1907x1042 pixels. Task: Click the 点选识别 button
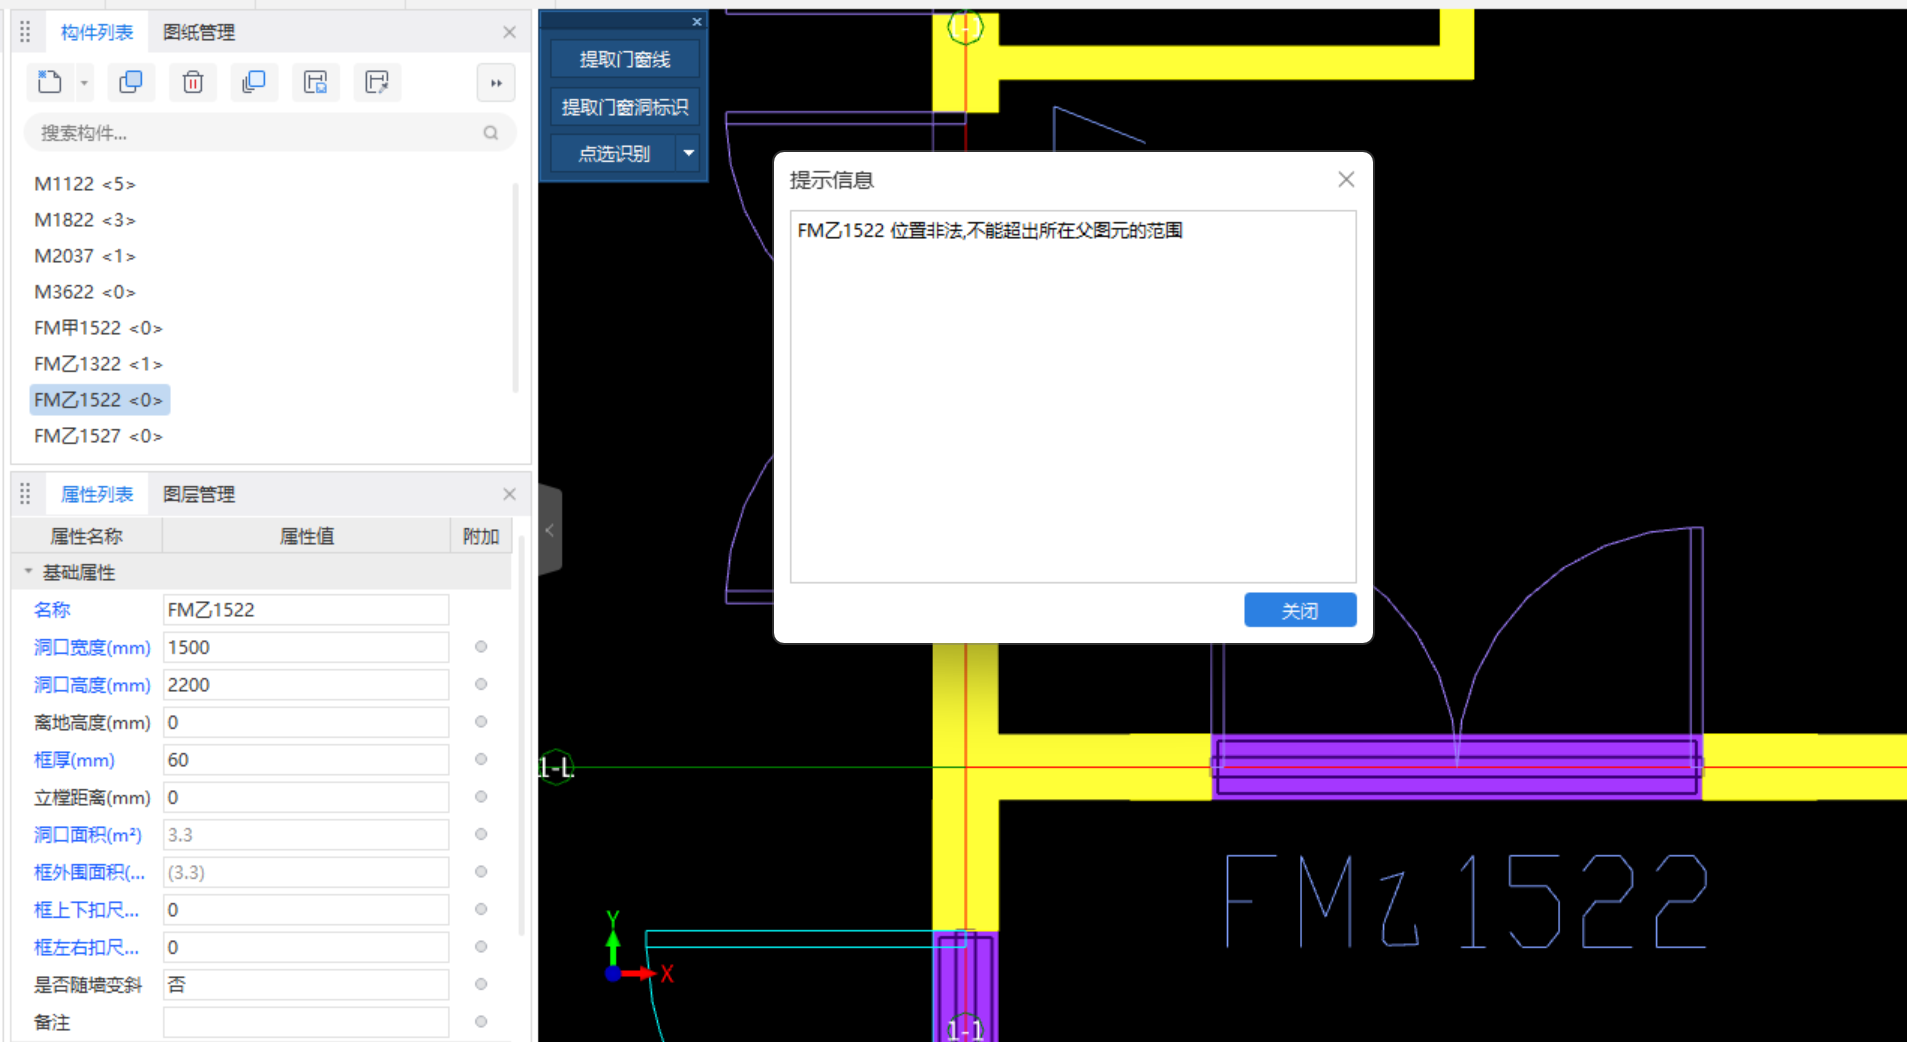614,154
